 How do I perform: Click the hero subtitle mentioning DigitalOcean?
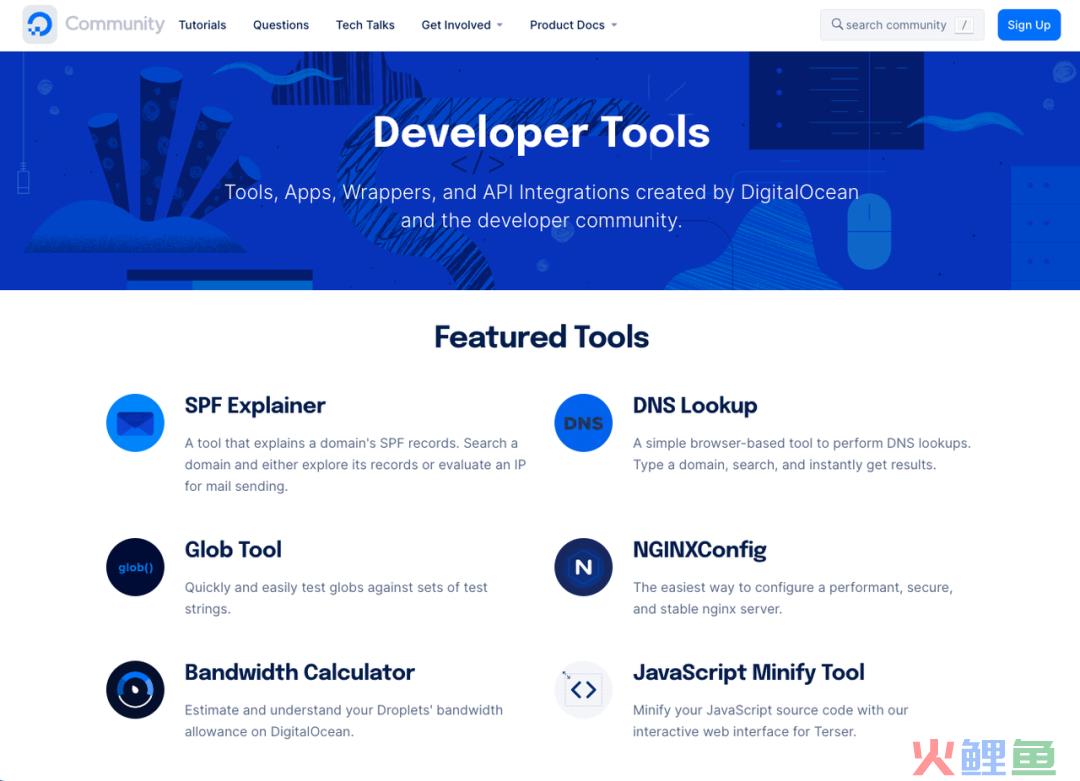pos(541,206)
